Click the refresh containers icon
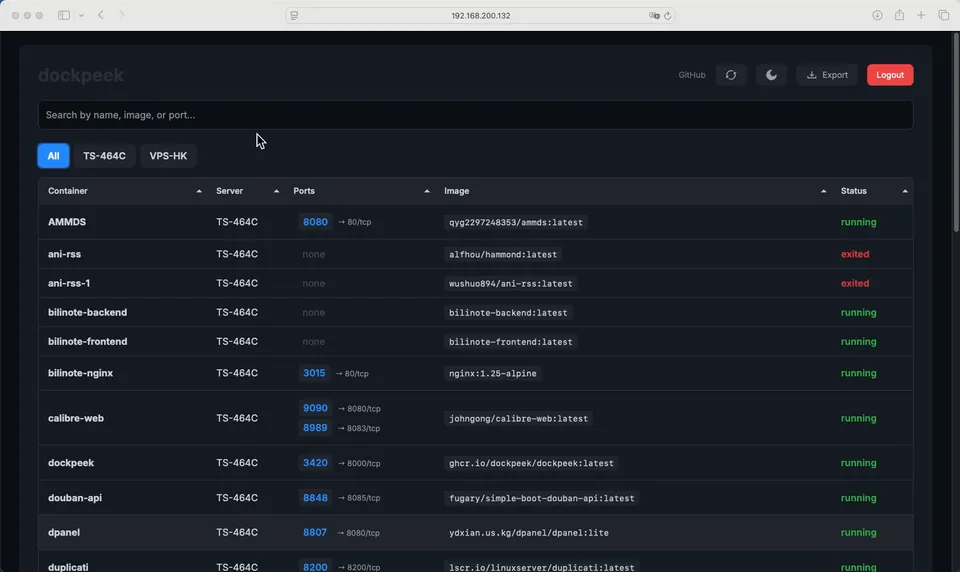This screenshot has width=960, height=572. pyautogui.click(x=731, y=75)
